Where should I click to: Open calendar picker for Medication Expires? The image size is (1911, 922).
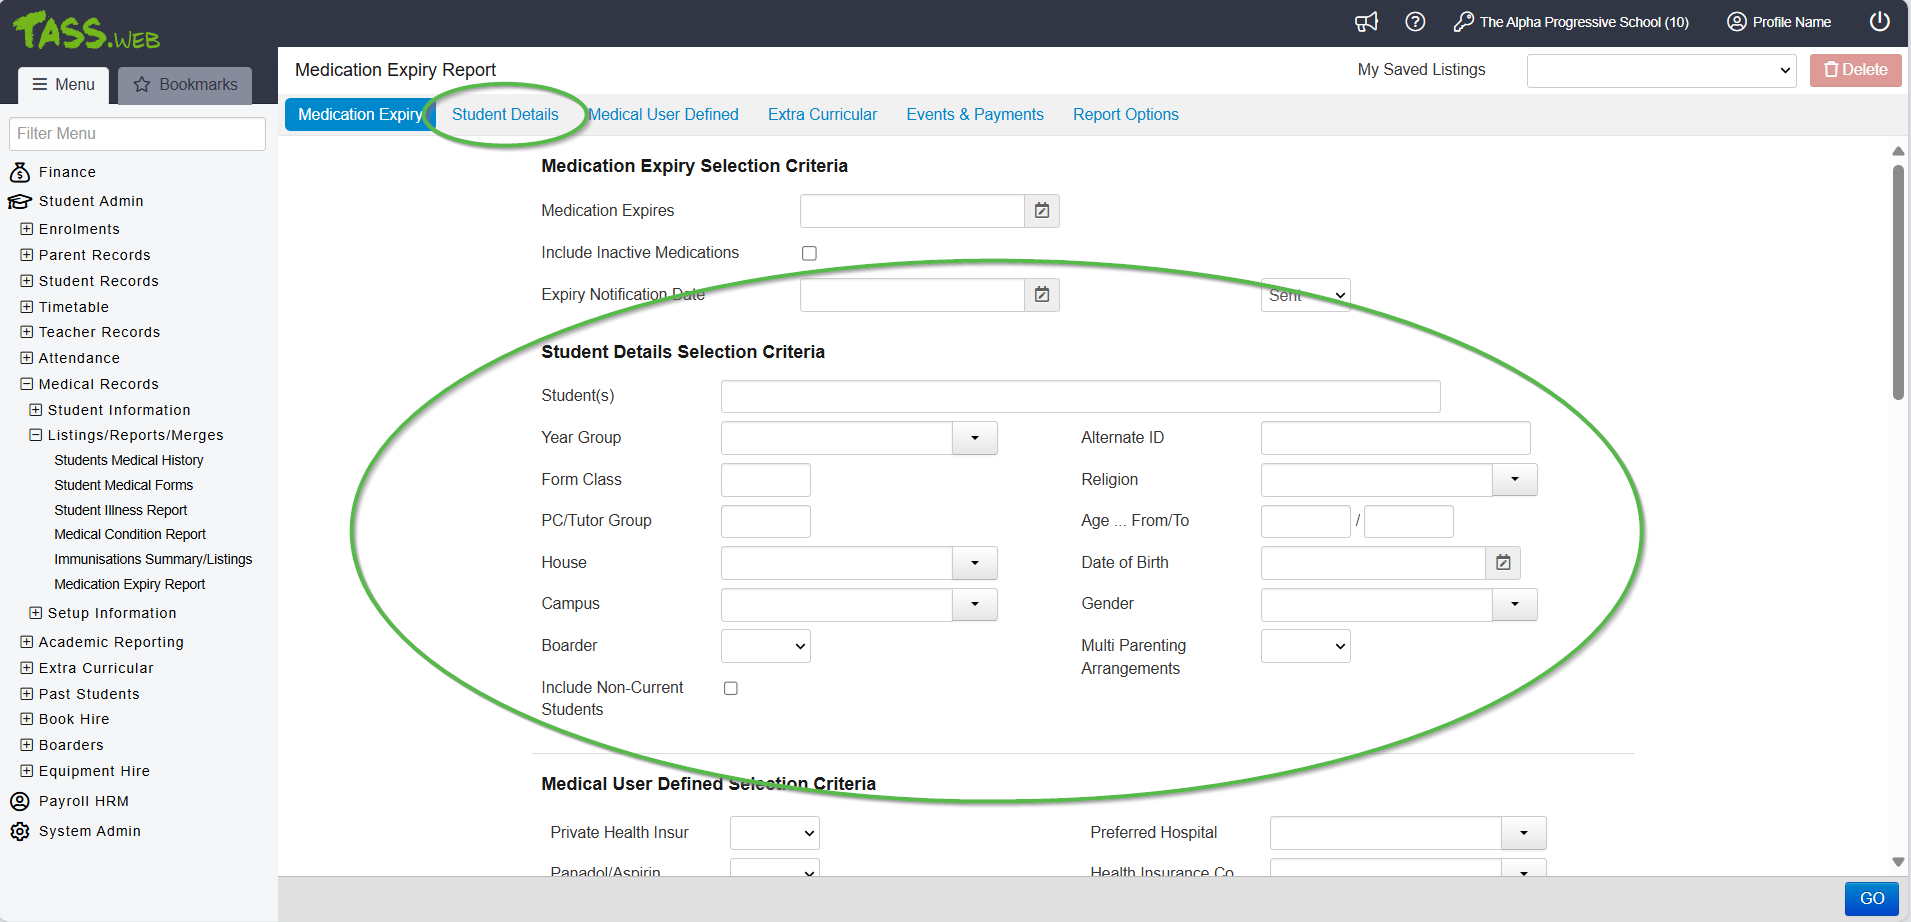tap(1042, 211)
